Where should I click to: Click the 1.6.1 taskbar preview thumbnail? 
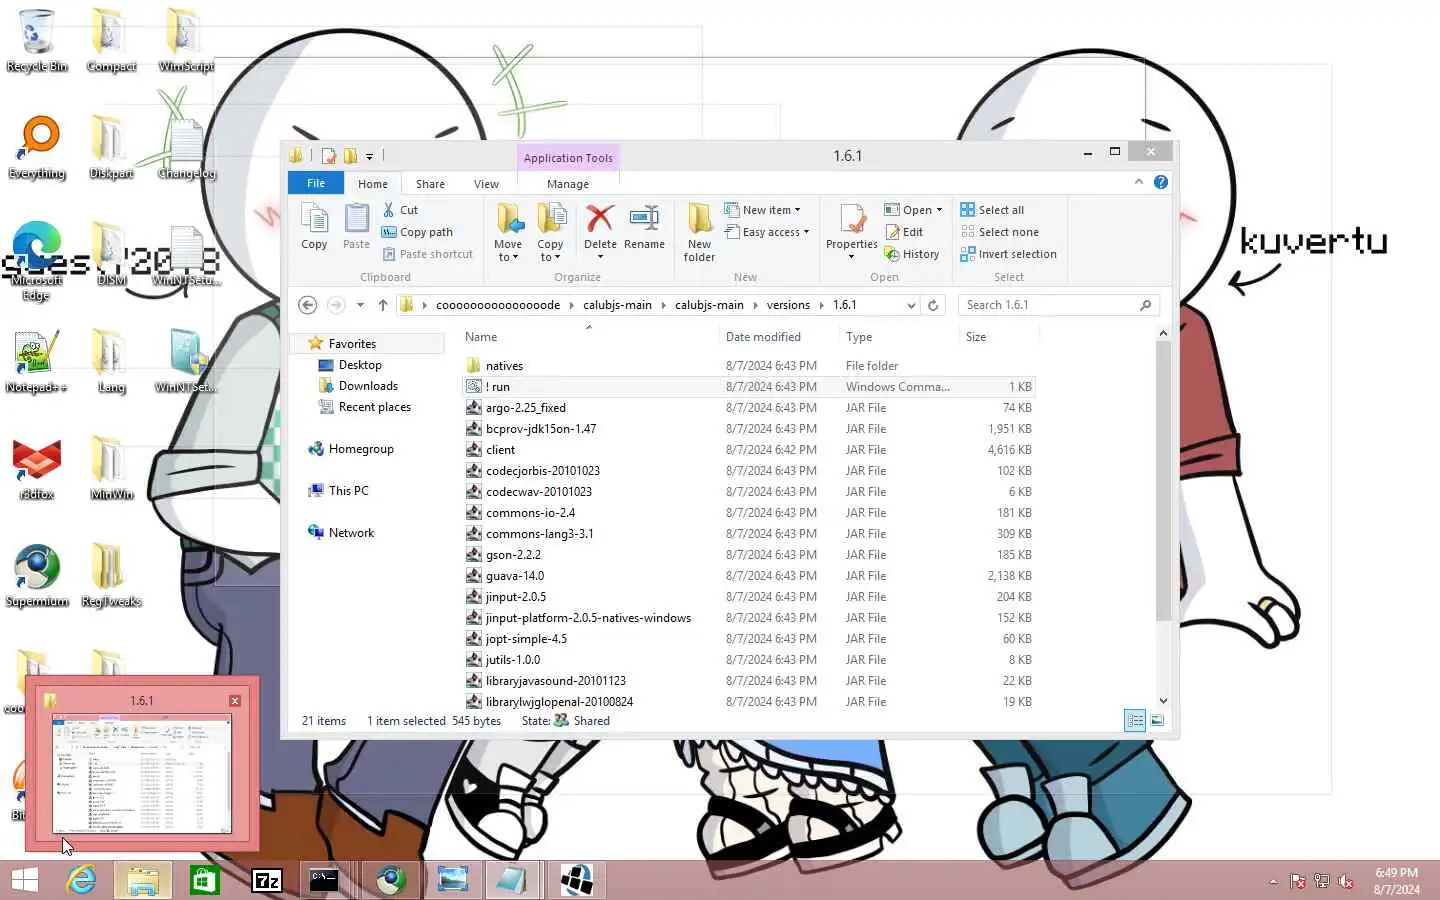click(142, 773)
